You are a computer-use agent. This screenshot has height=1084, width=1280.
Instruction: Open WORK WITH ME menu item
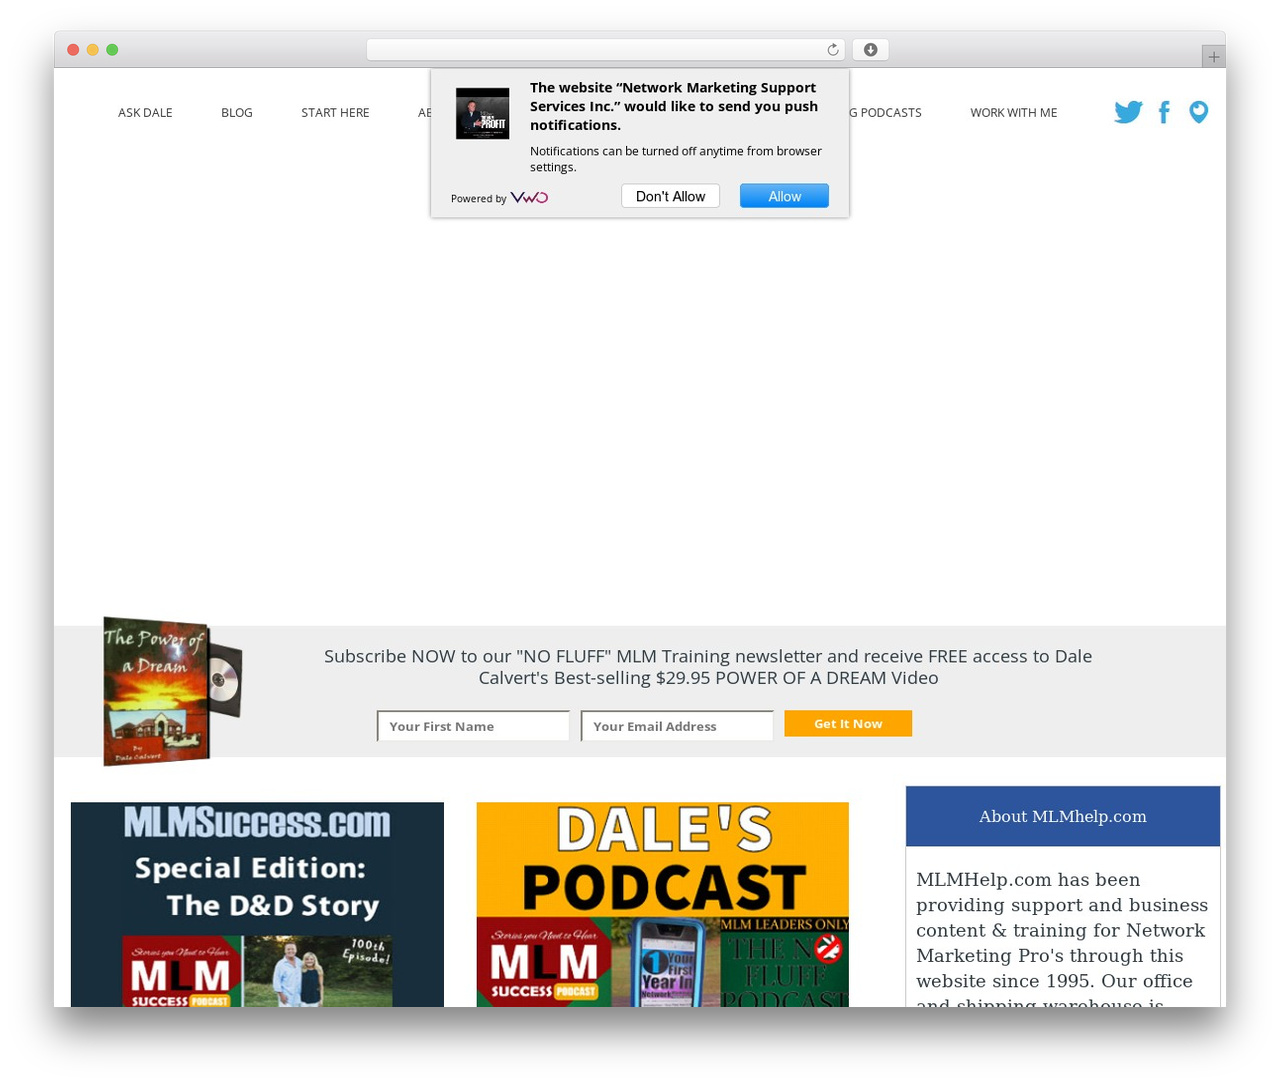[1013, 113]
